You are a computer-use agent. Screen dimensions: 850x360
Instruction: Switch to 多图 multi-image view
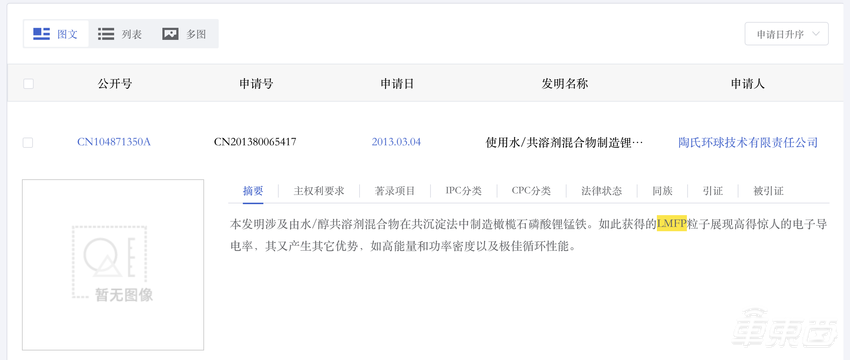[184, 34]
